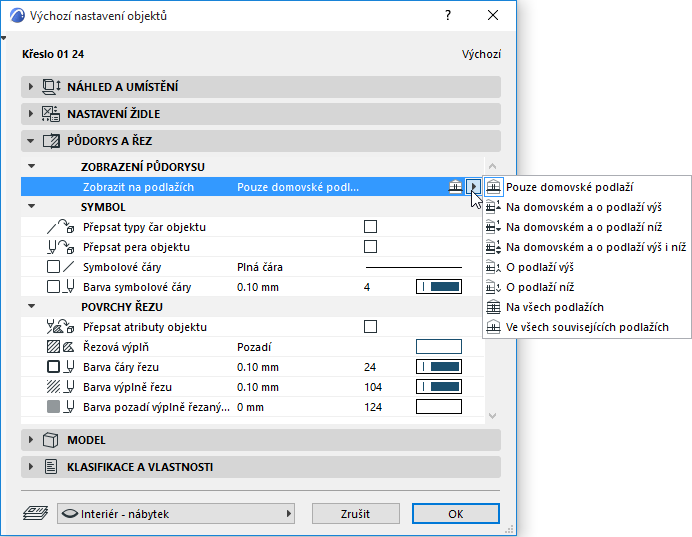The height and width of the screenshot is (537, 692).
Task: Expand the Klasifikace a vlastnosti panel arrow
Action: tap(30, 467)
